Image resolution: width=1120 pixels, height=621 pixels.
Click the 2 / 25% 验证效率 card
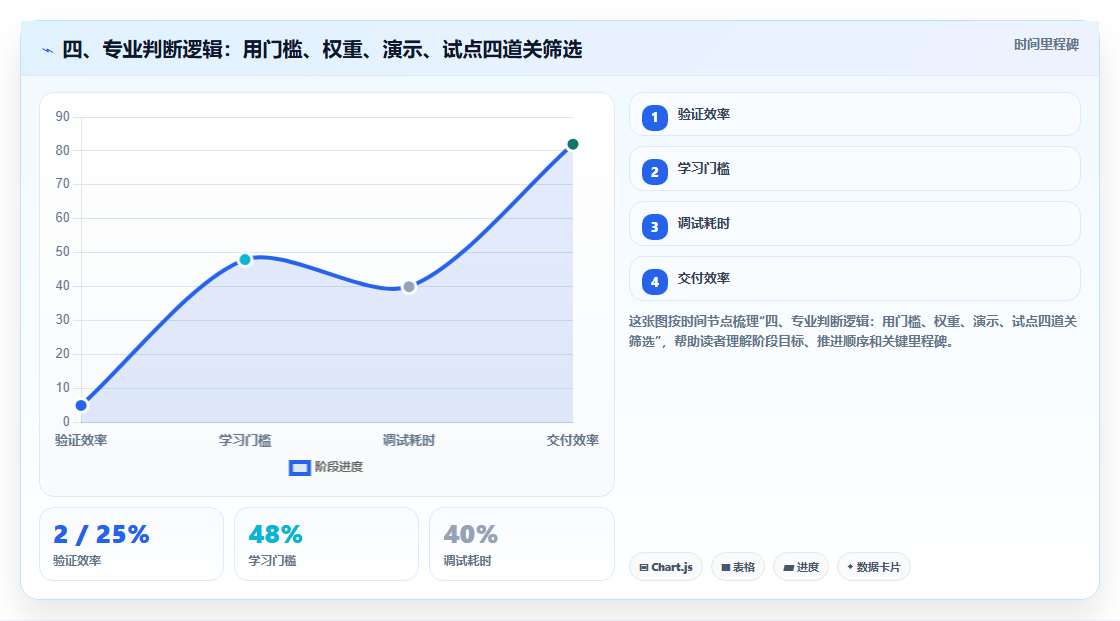(131, 545)
